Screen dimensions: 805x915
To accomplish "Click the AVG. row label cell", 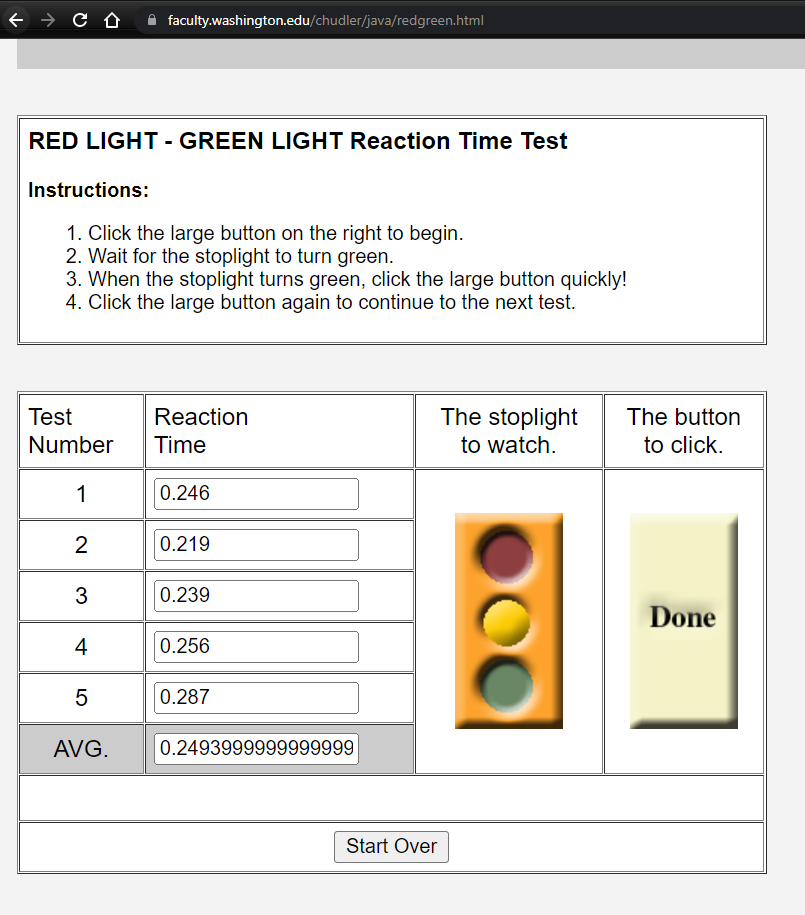I will (82, 749).
